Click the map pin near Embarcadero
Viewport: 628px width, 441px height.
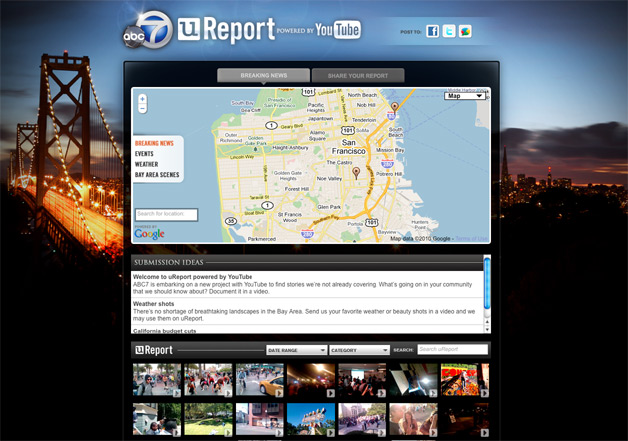click(x=395, y=107)
